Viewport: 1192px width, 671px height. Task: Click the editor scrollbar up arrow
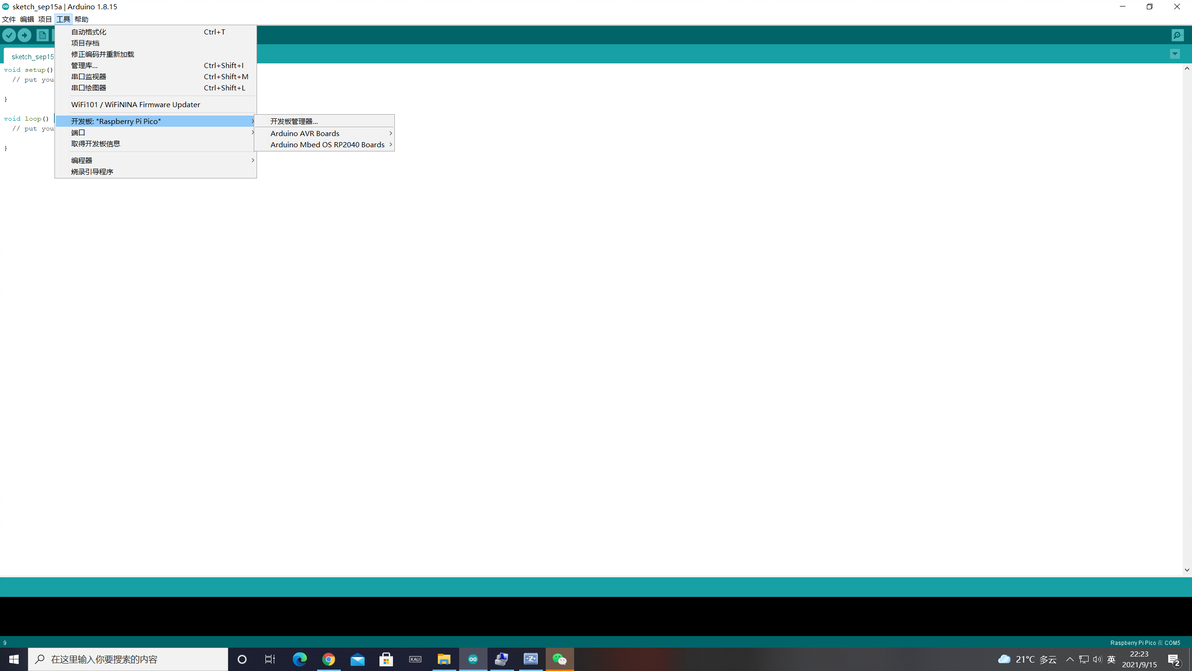click(x=1187, y=68)
